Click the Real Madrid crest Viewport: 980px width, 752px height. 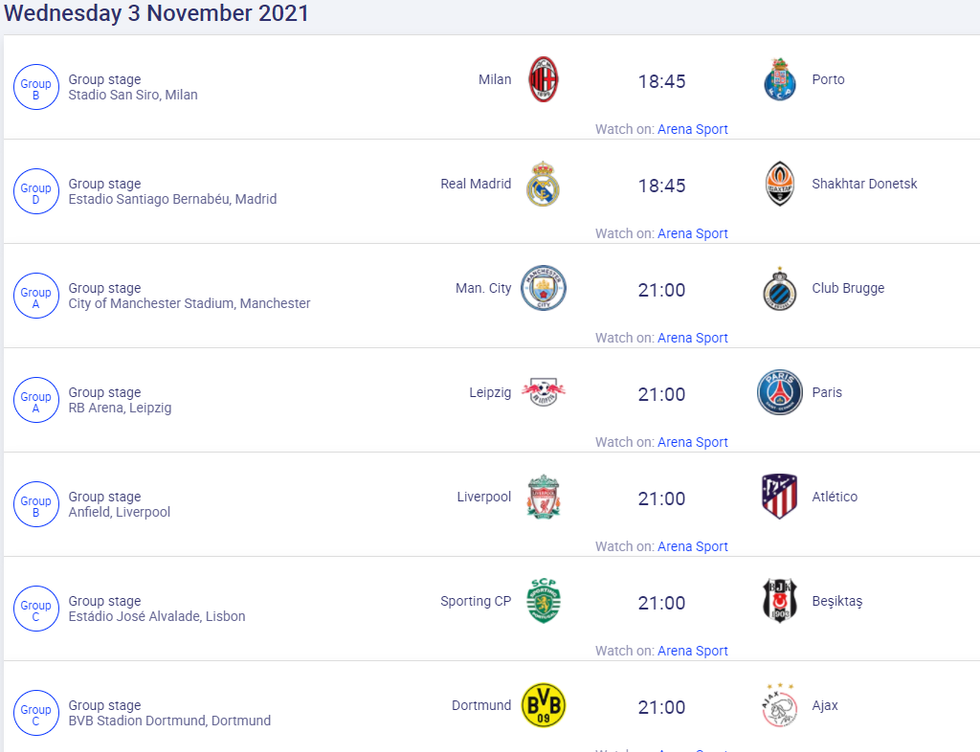point(543,184)
